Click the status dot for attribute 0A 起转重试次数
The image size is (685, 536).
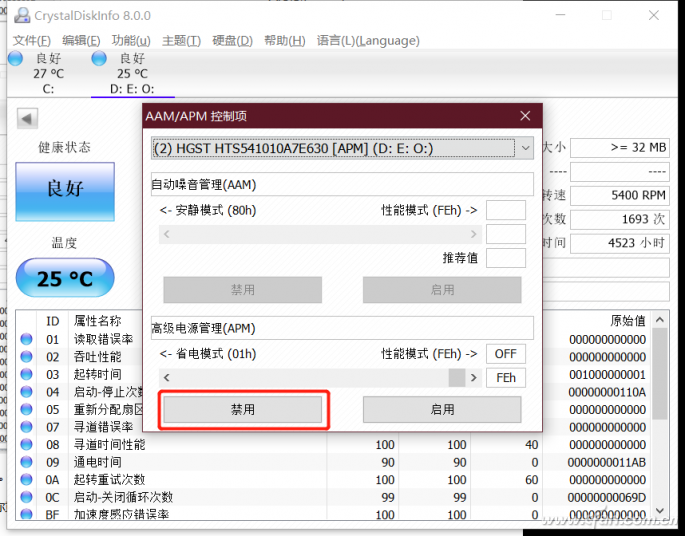(x=27, y=480)
